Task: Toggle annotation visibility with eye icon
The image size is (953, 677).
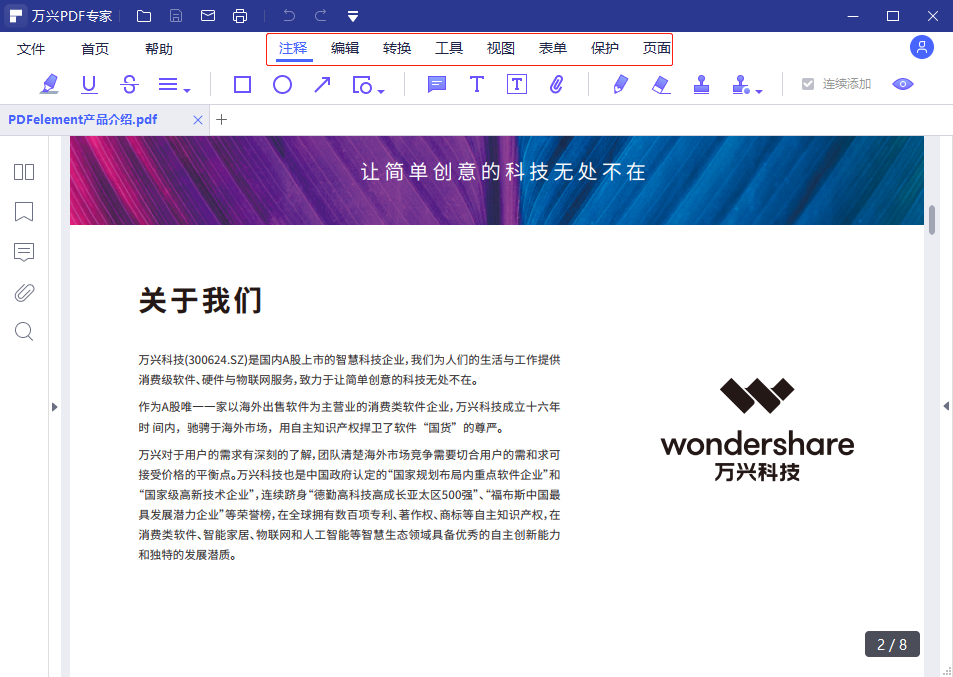Action: (x=902, y=84)
